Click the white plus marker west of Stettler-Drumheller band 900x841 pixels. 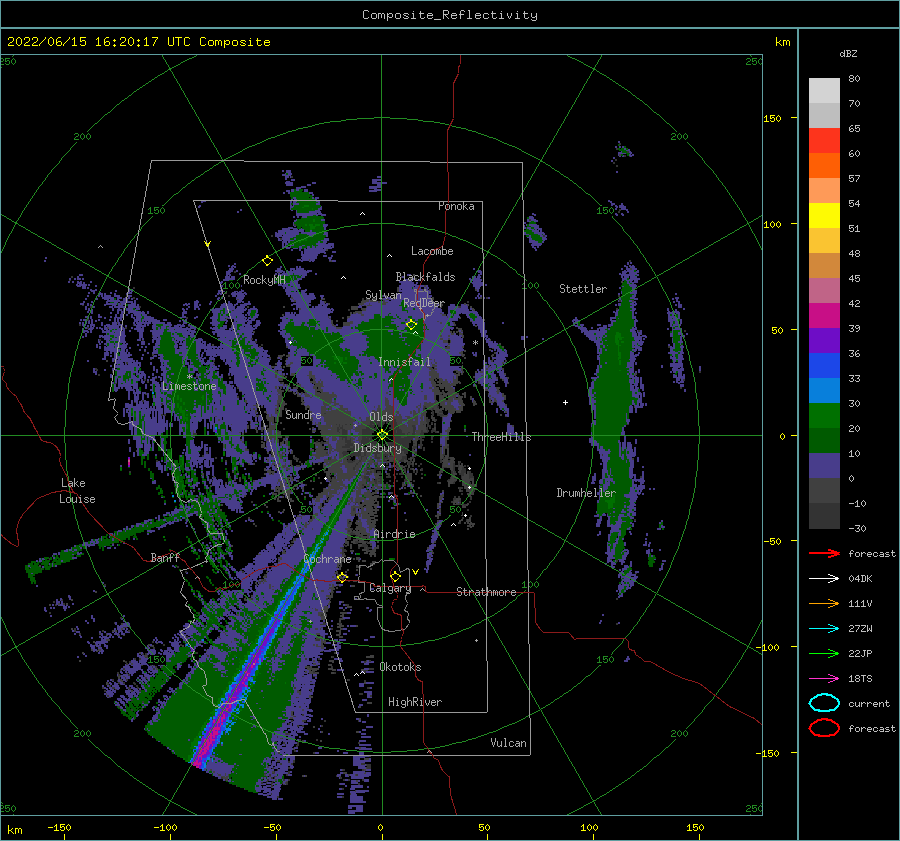click(x=565, y=402)
